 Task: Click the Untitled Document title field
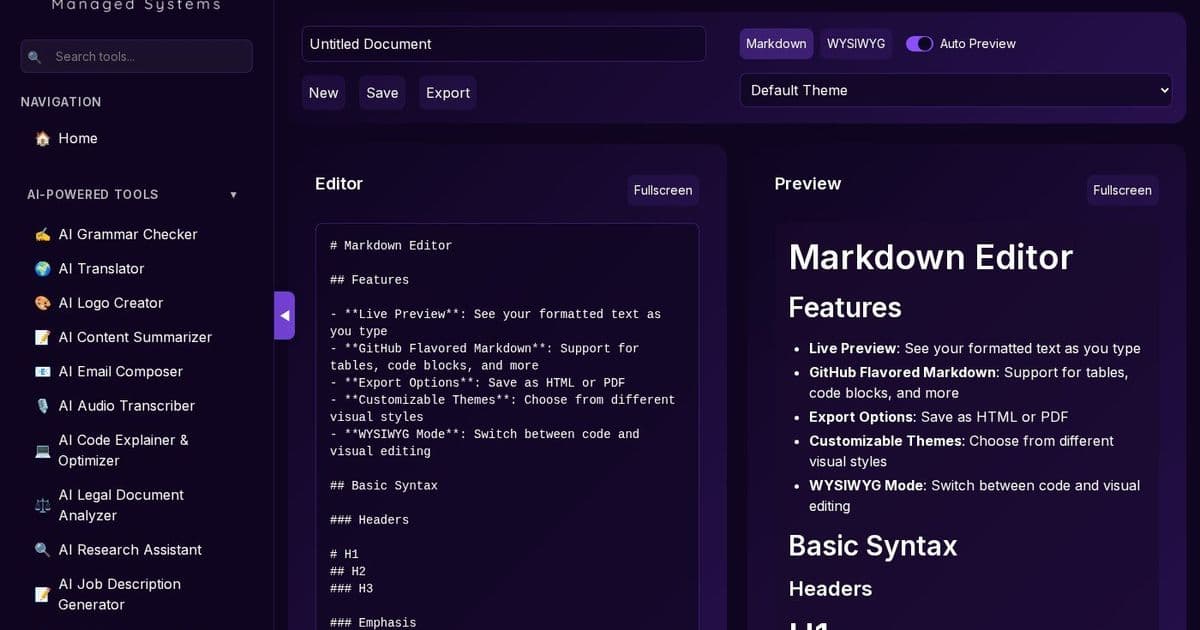[x=503, y=44]
